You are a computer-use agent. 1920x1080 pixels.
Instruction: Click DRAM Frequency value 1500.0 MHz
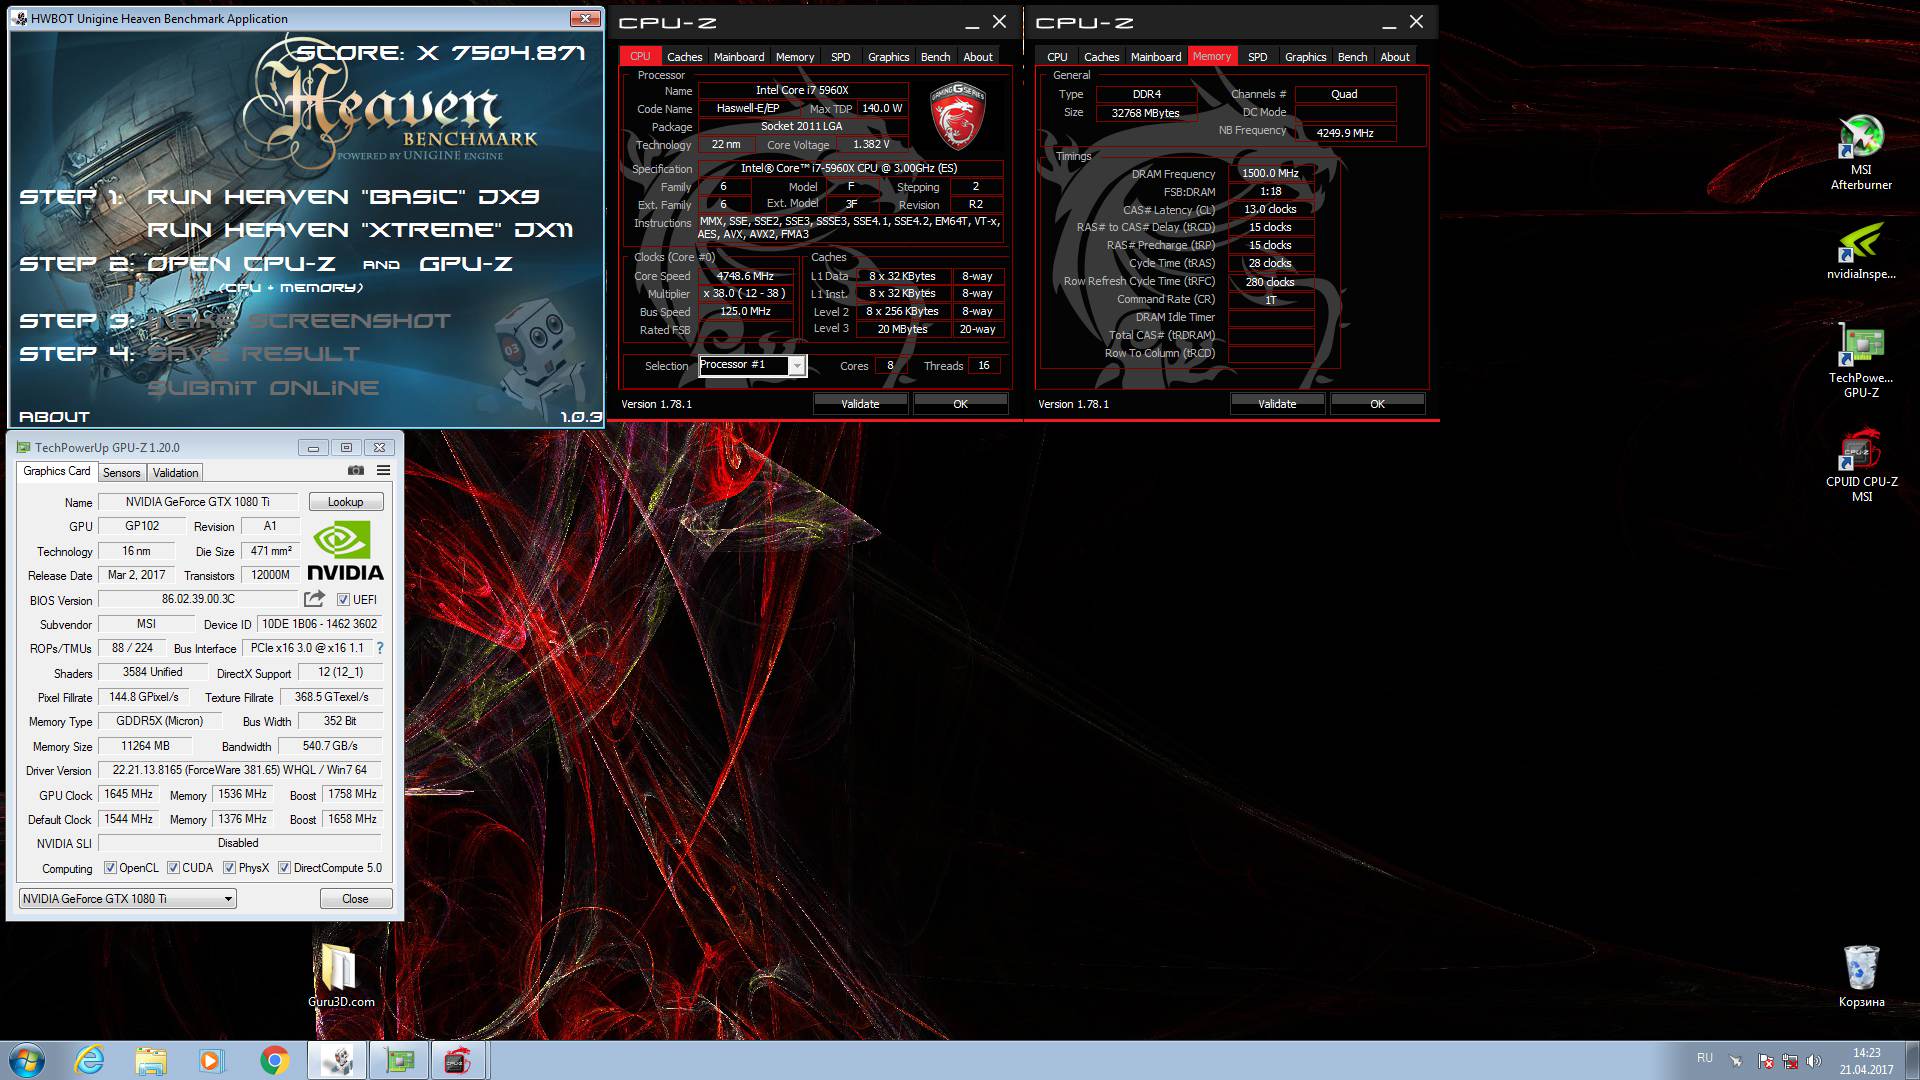click(1270, 173)
